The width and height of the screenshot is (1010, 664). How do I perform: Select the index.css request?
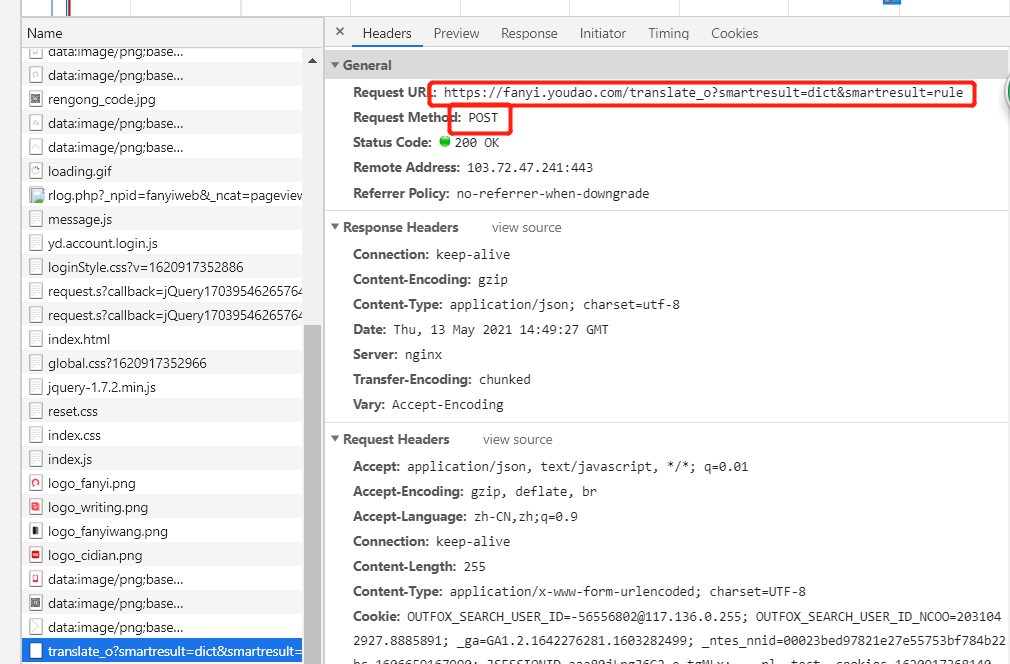pyautogui.click(x=162, y=435)
